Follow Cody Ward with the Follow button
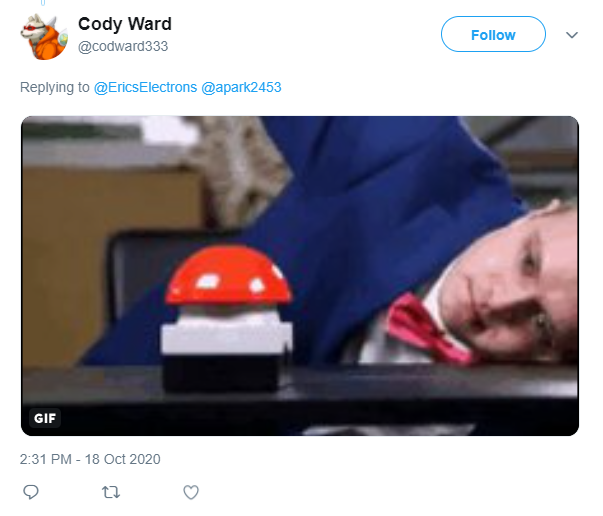 tap(493, 34)
